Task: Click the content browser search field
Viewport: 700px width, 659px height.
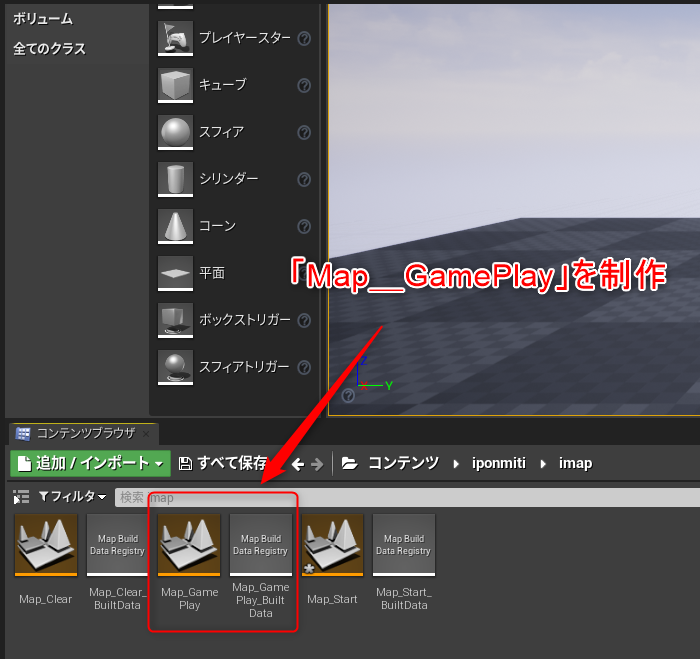Action: 400,497
